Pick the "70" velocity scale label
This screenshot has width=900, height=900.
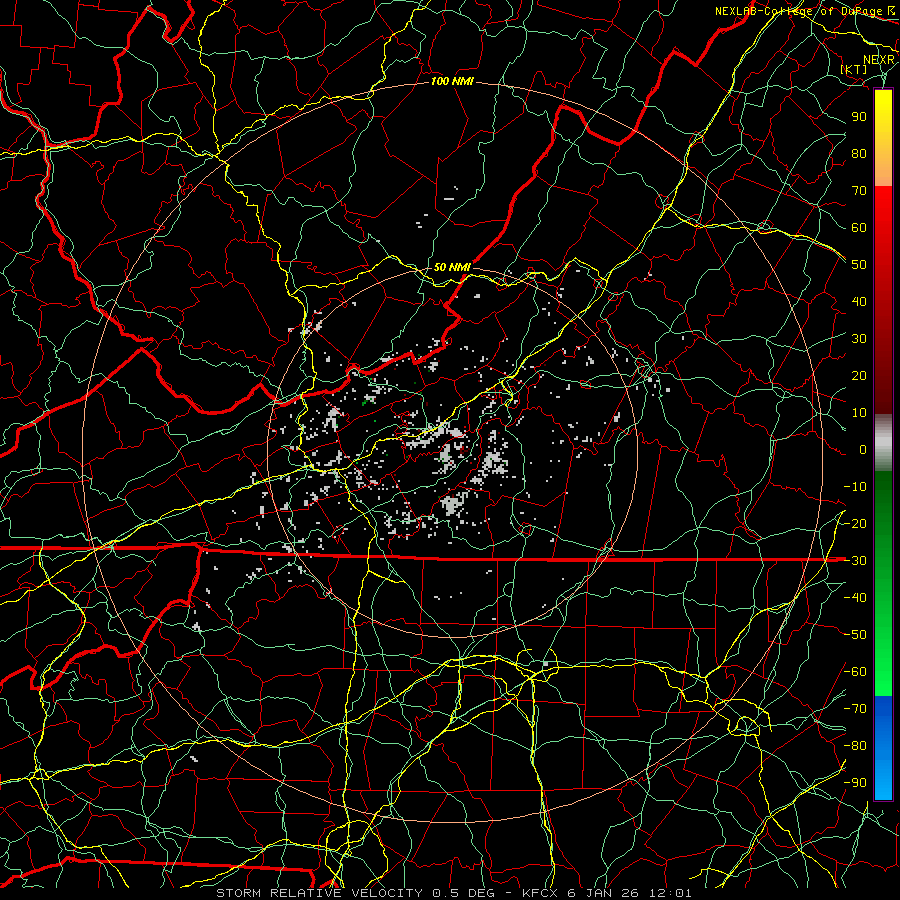tap(859, 191)
